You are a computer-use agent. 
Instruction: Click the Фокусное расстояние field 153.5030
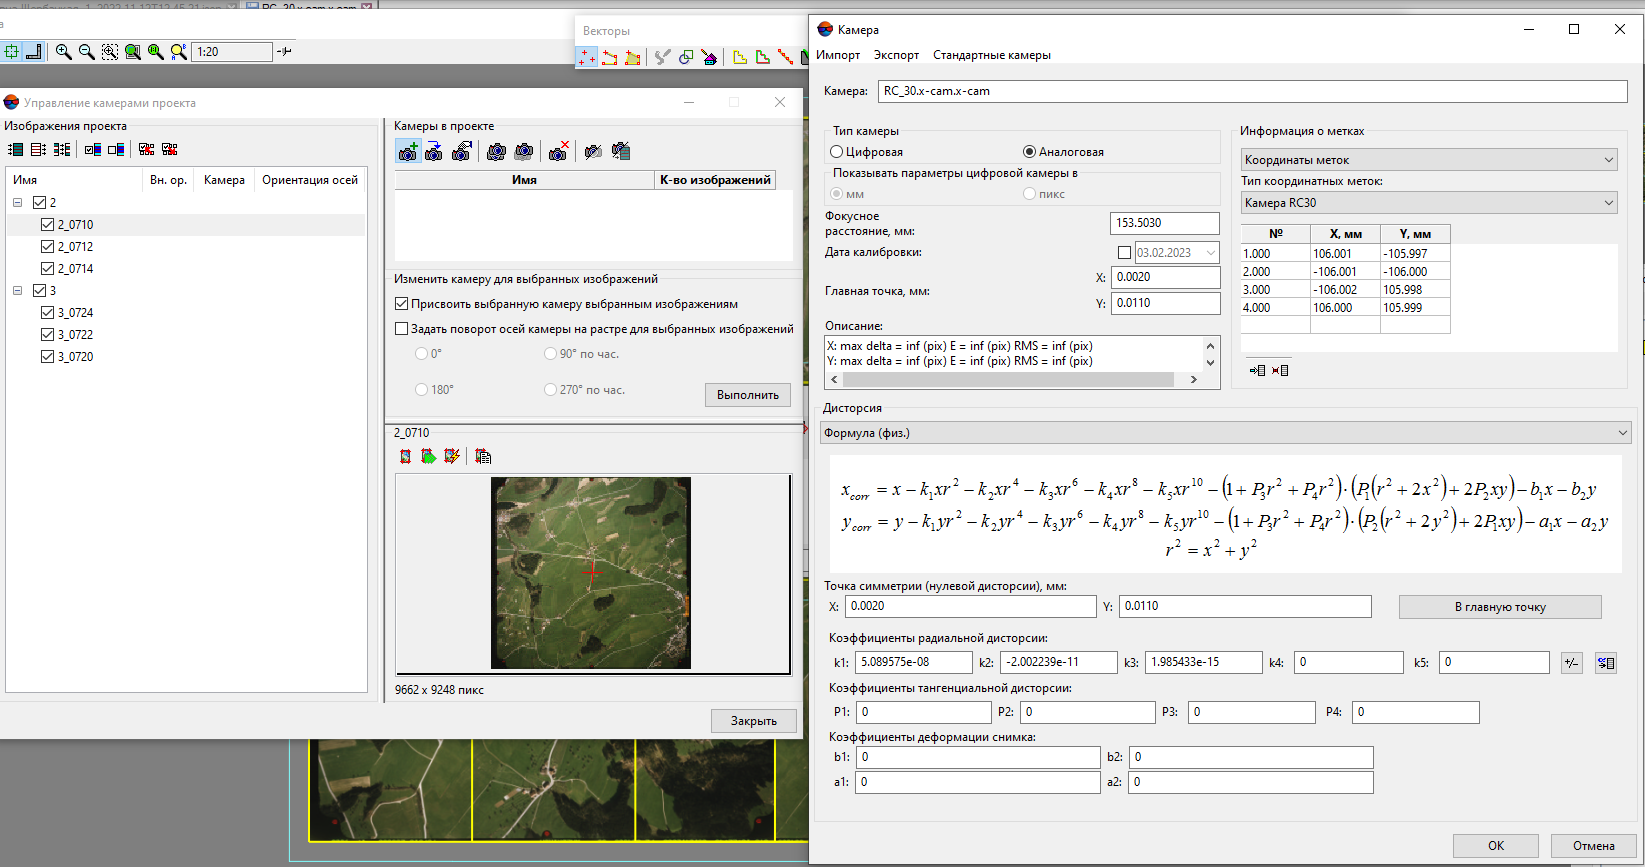[x=1165, y=223]
